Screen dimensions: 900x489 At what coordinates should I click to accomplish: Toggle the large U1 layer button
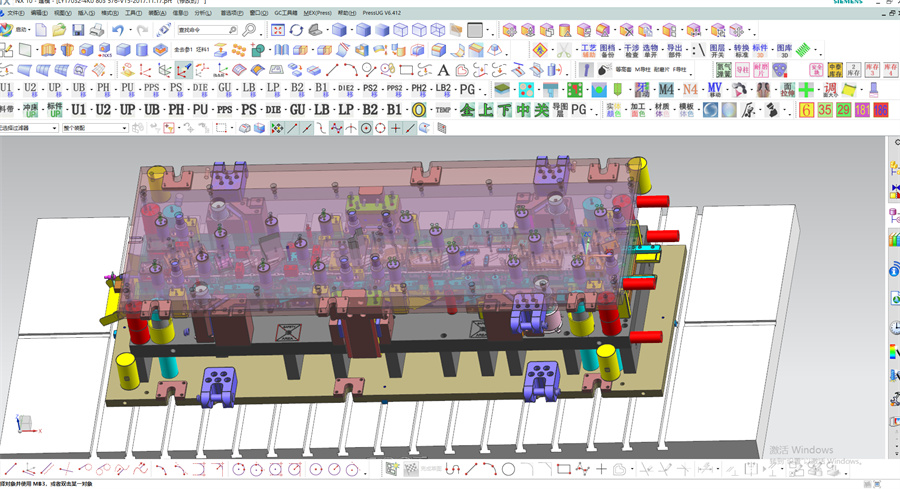click(x=79, y=110)
